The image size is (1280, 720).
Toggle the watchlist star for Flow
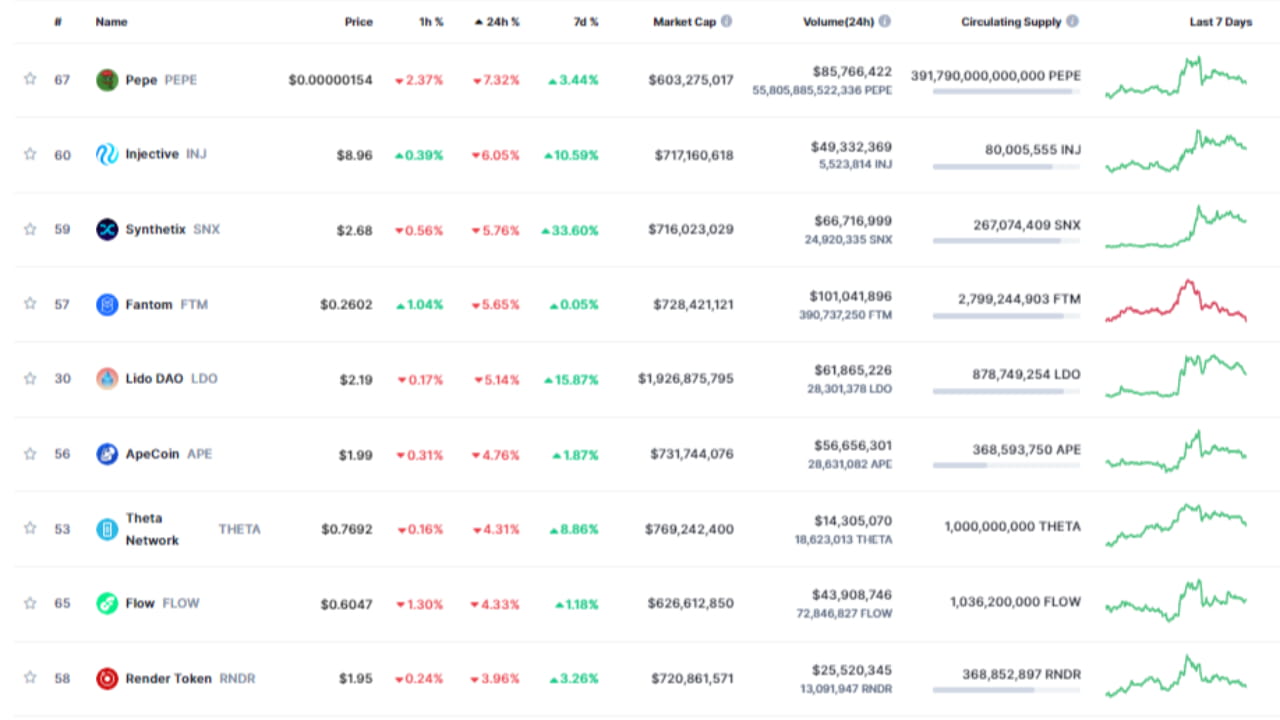(30, 603)
